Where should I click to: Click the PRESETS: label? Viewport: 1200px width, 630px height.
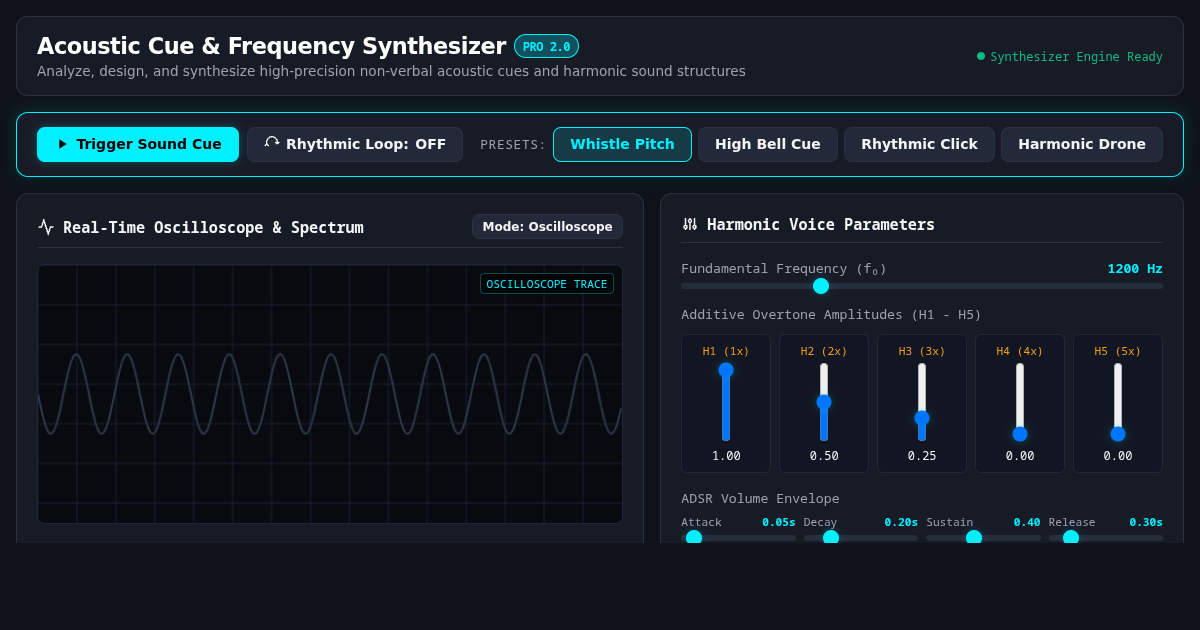click(x=513, y=144)
